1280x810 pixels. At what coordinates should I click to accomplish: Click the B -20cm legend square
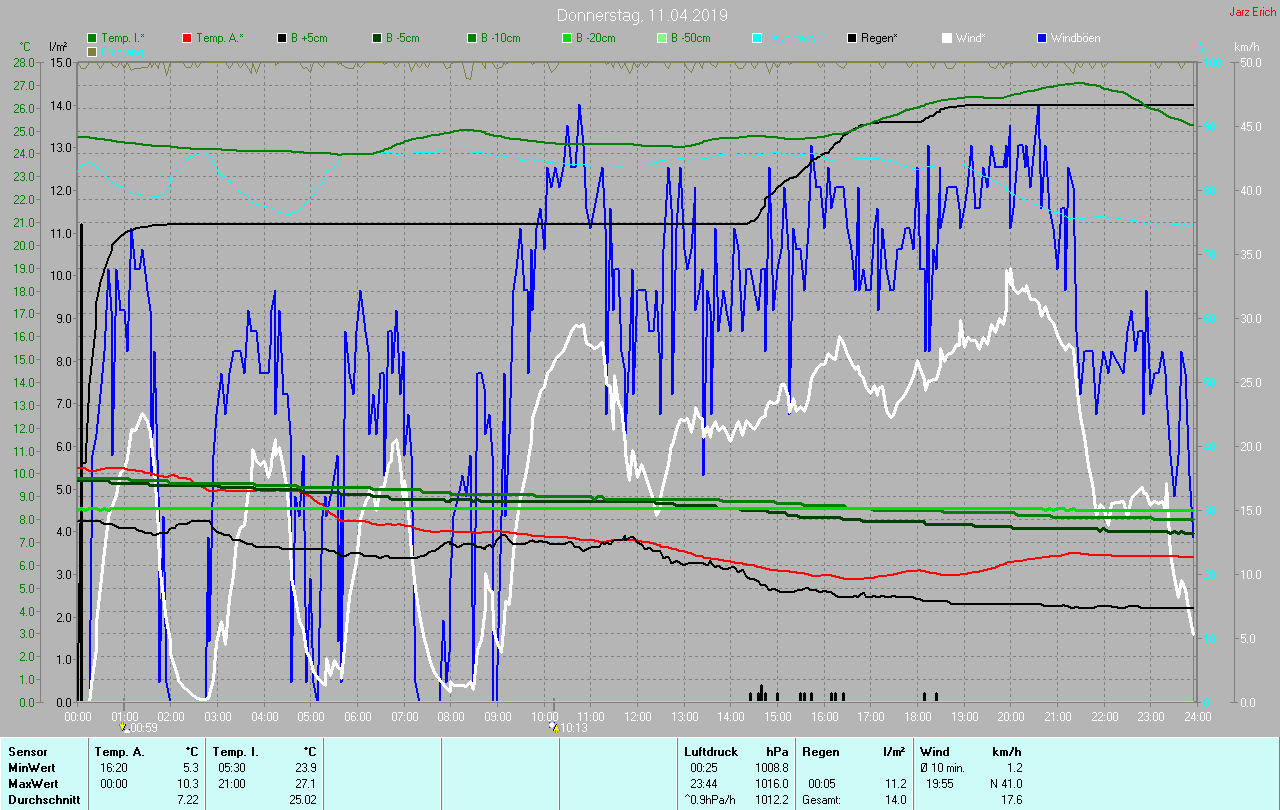[x=567, y=38]
